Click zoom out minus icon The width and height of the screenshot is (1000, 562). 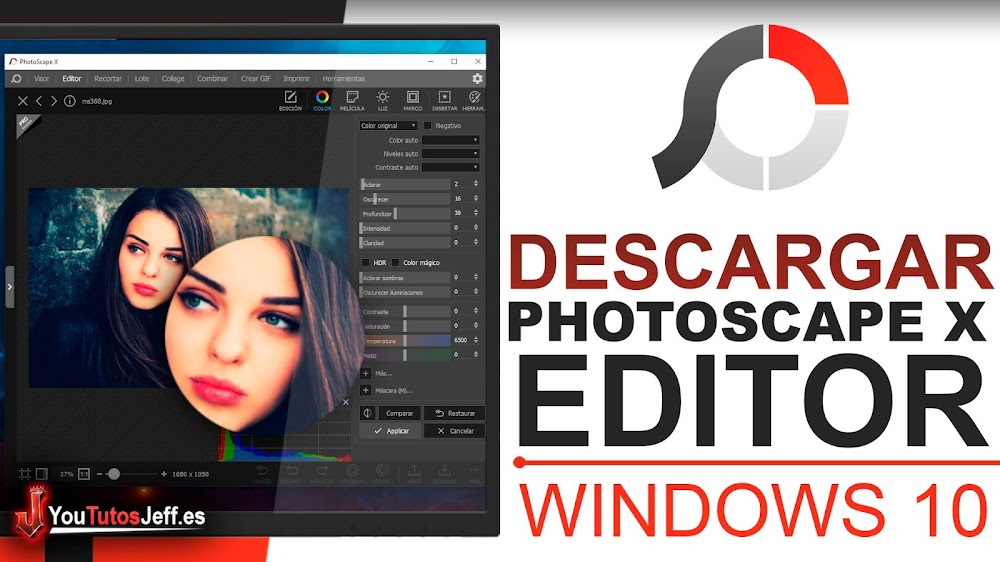(99, 474)
